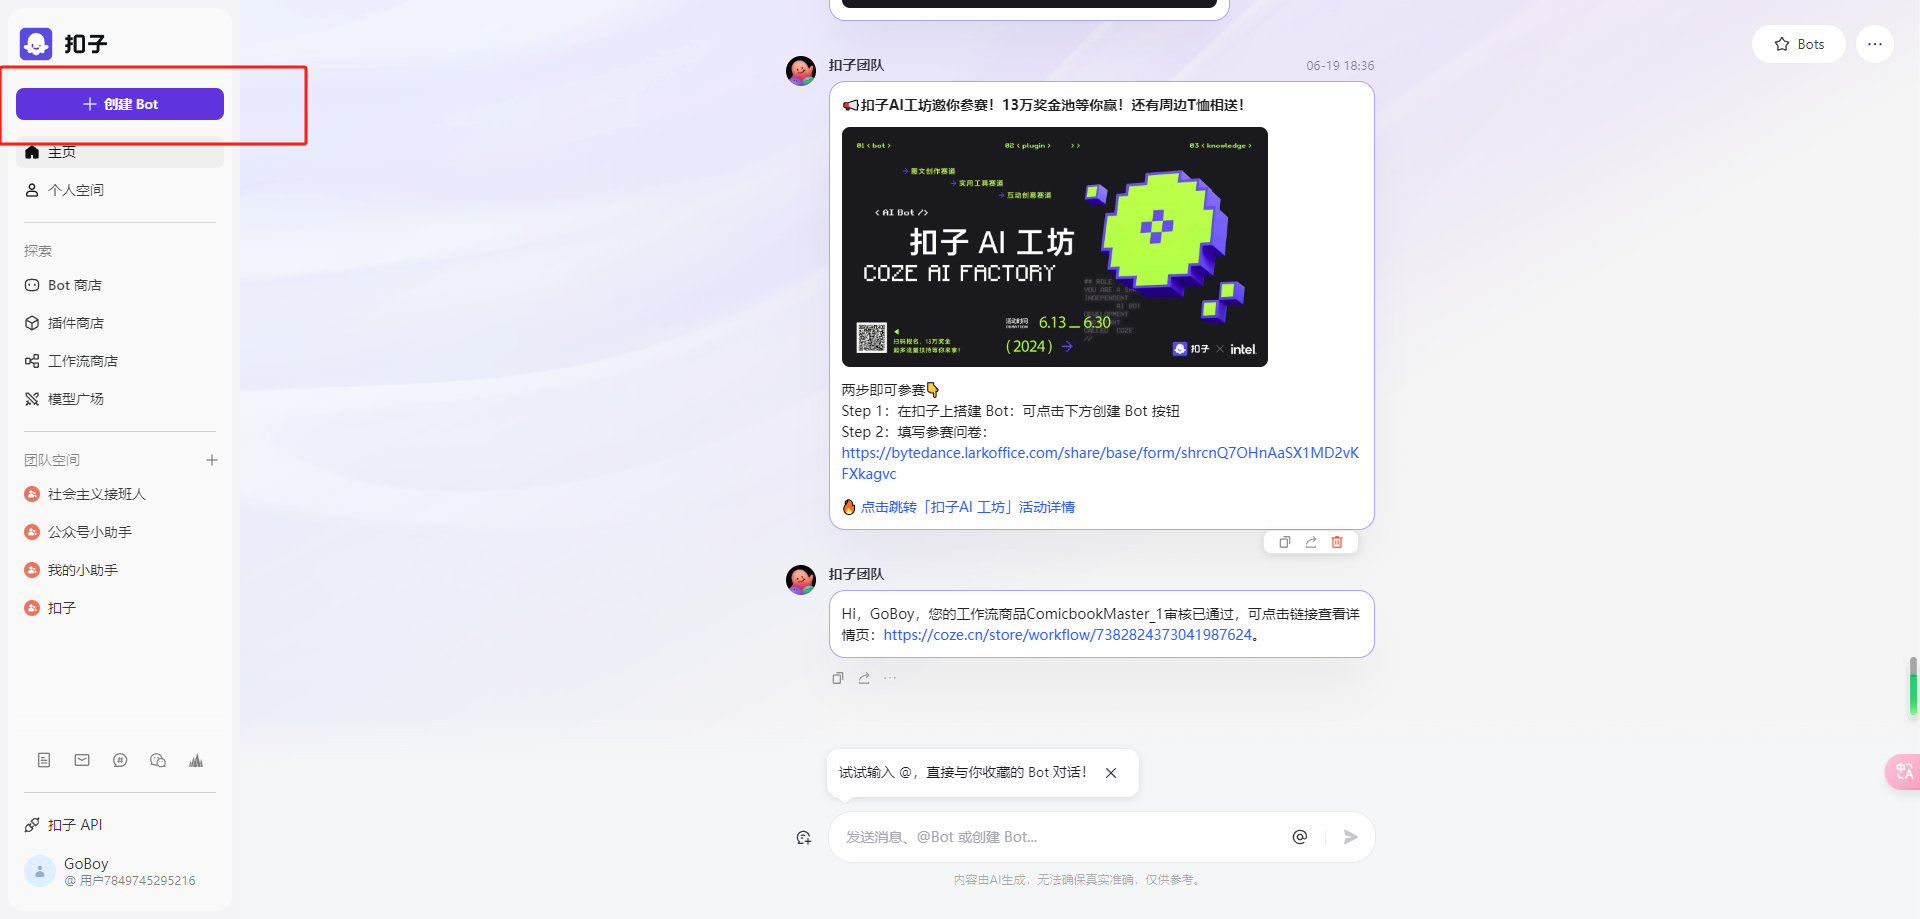The height and width of the screenshot is (919, 1920).
Task: Click the 点击跳转「扣子AI 工坊」活动详情 link
Action: 968,507
